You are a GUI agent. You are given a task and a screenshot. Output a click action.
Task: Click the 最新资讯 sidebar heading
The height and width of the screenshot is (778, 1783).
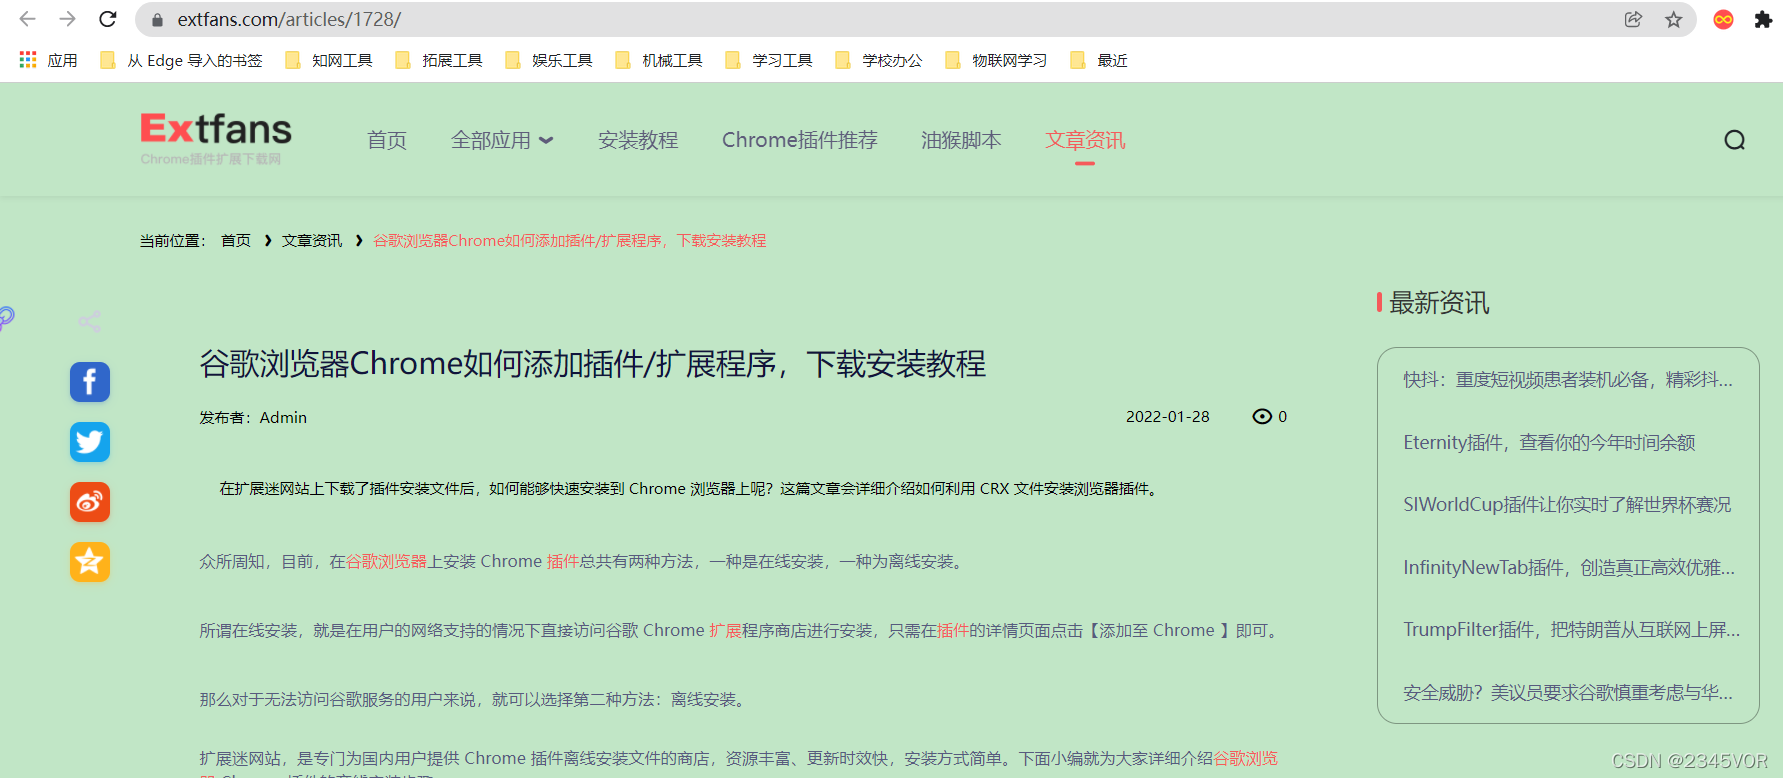pyautogui.click(x=1439, y=303)
